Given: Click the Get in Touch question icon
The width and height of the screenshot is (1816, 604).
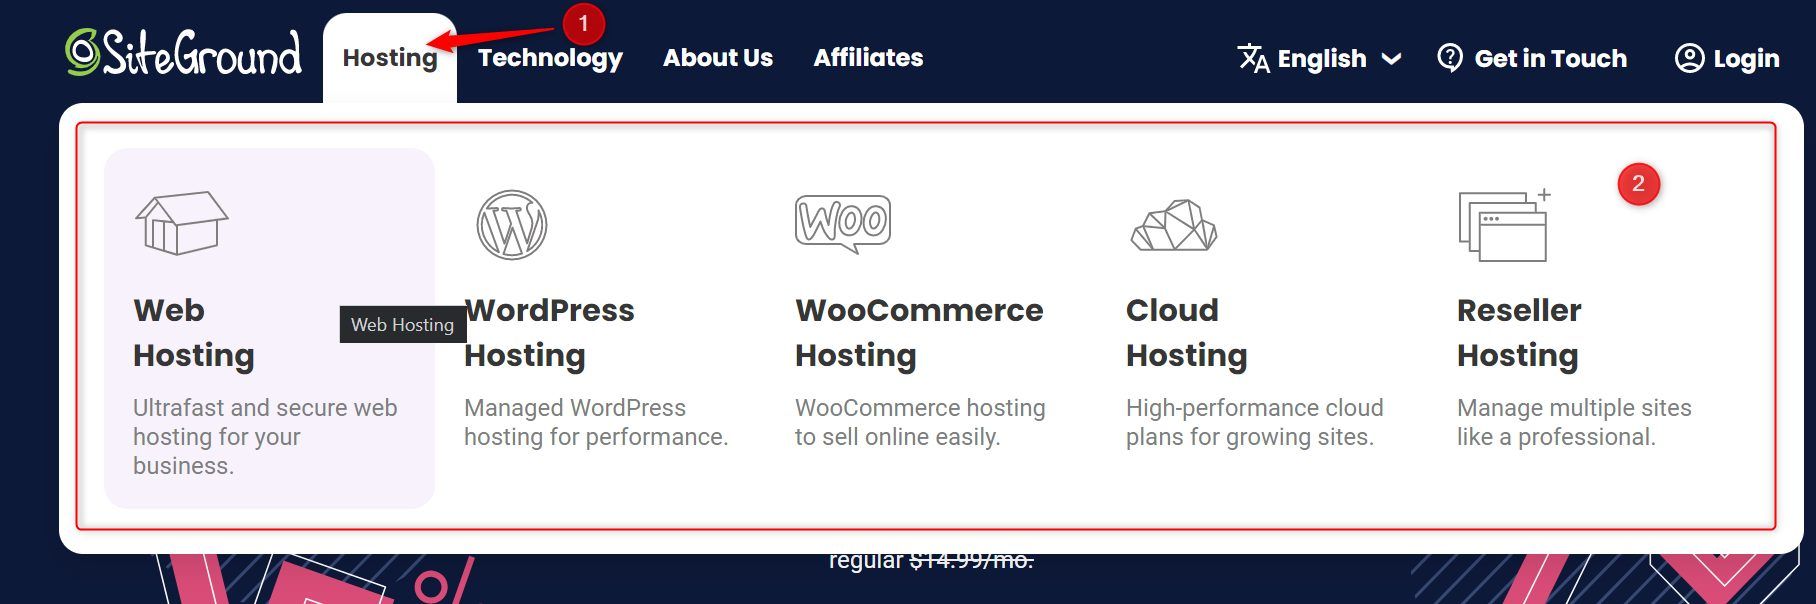Looking at the screenshot, I should click(x=1450, y=58).
